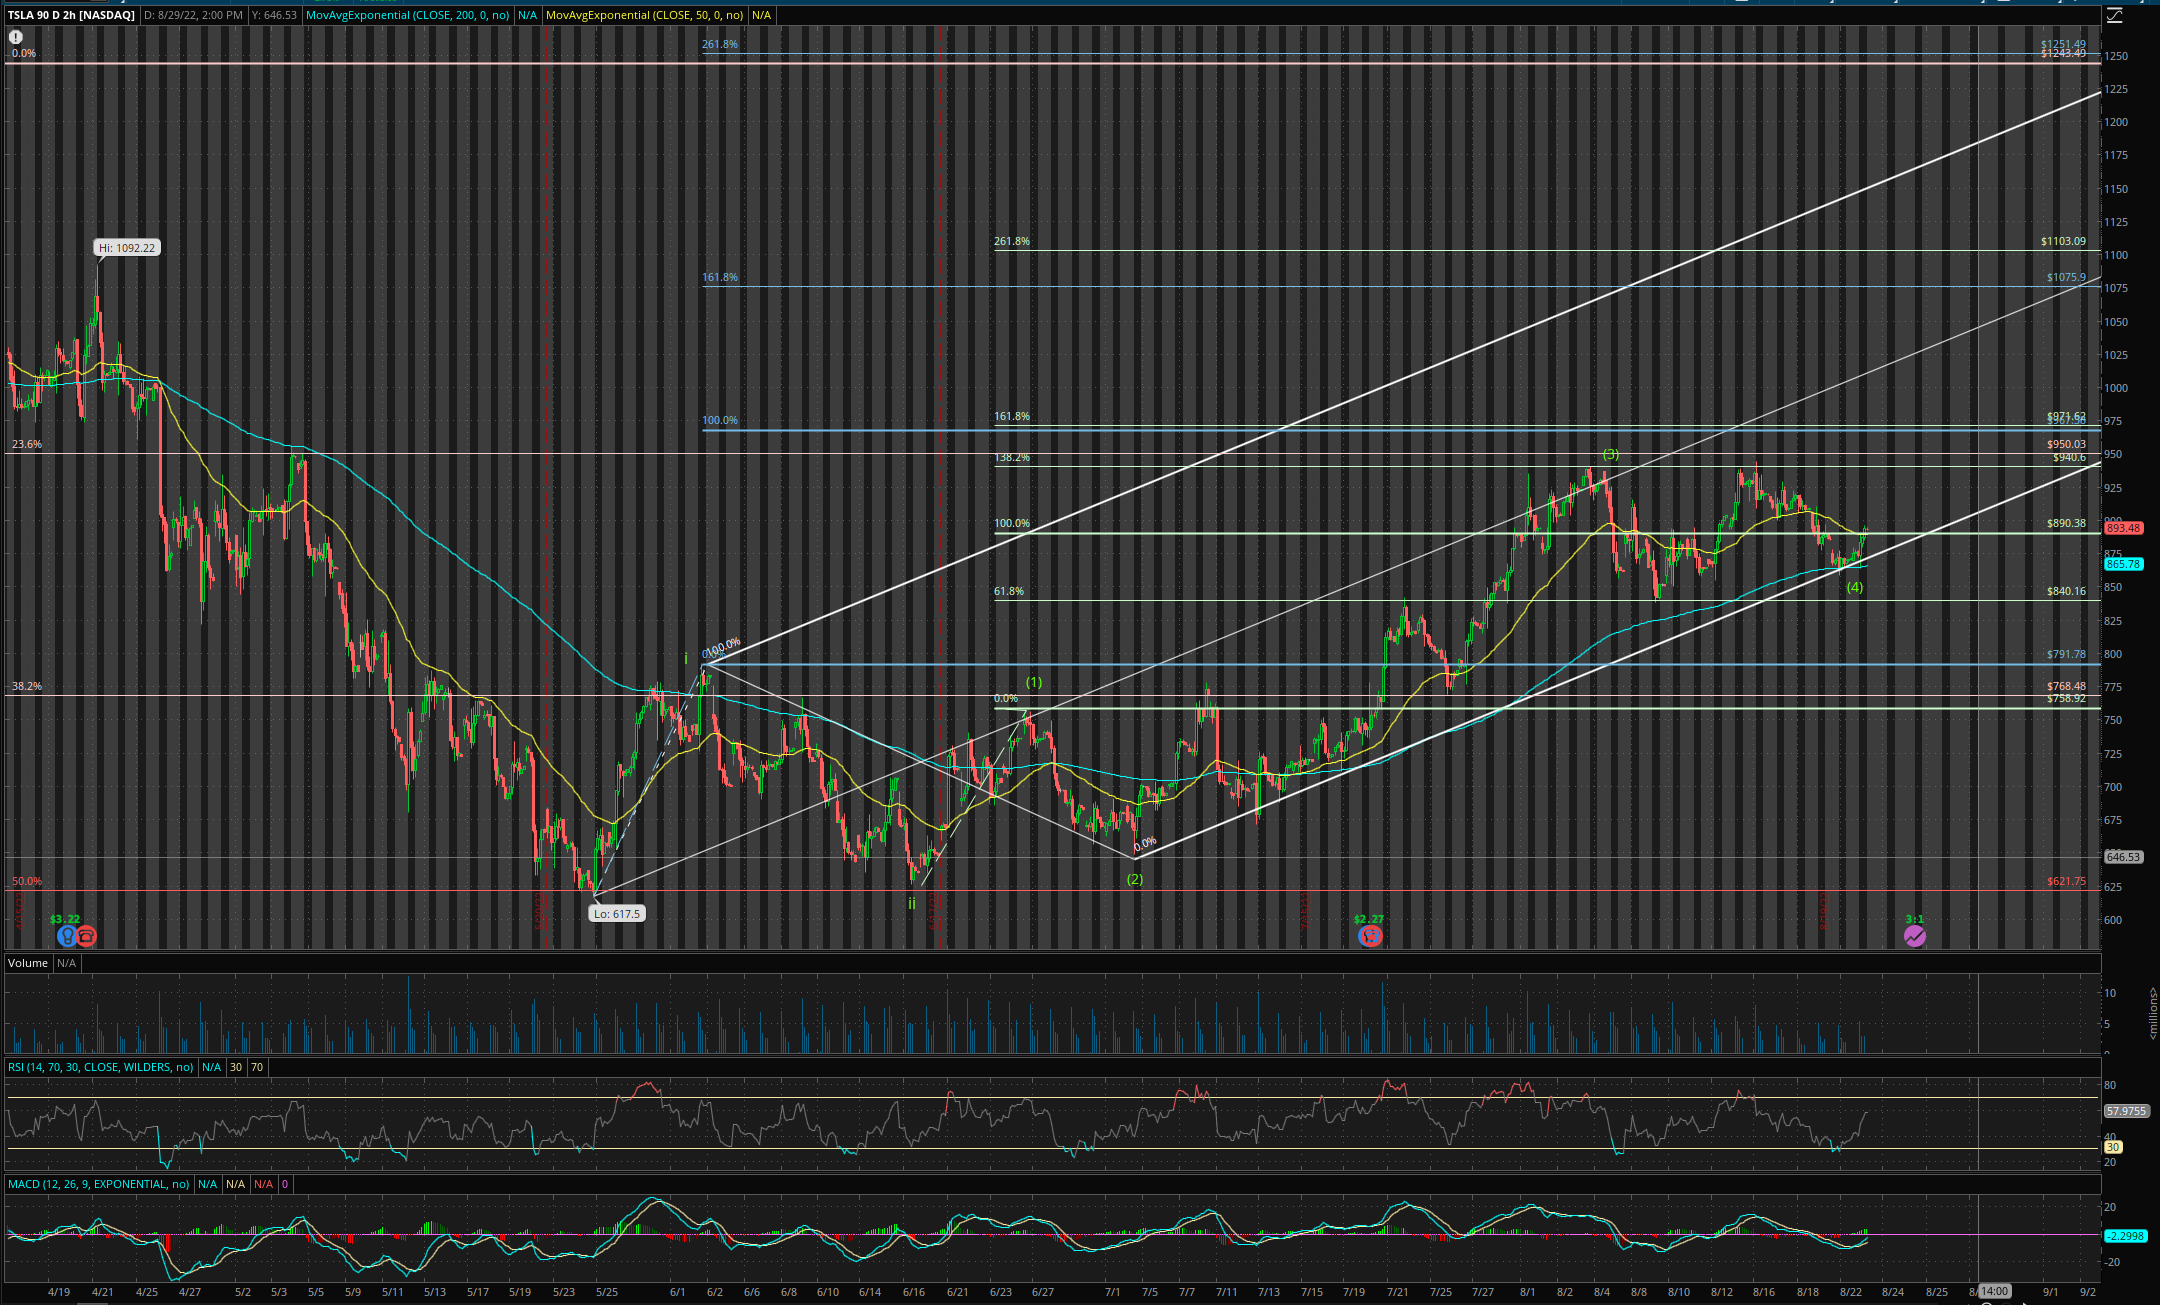Click the MovAvgExponential 50 study label
The height and width of the screenshot is (1305, 2160).
click(x=644, y=15)
